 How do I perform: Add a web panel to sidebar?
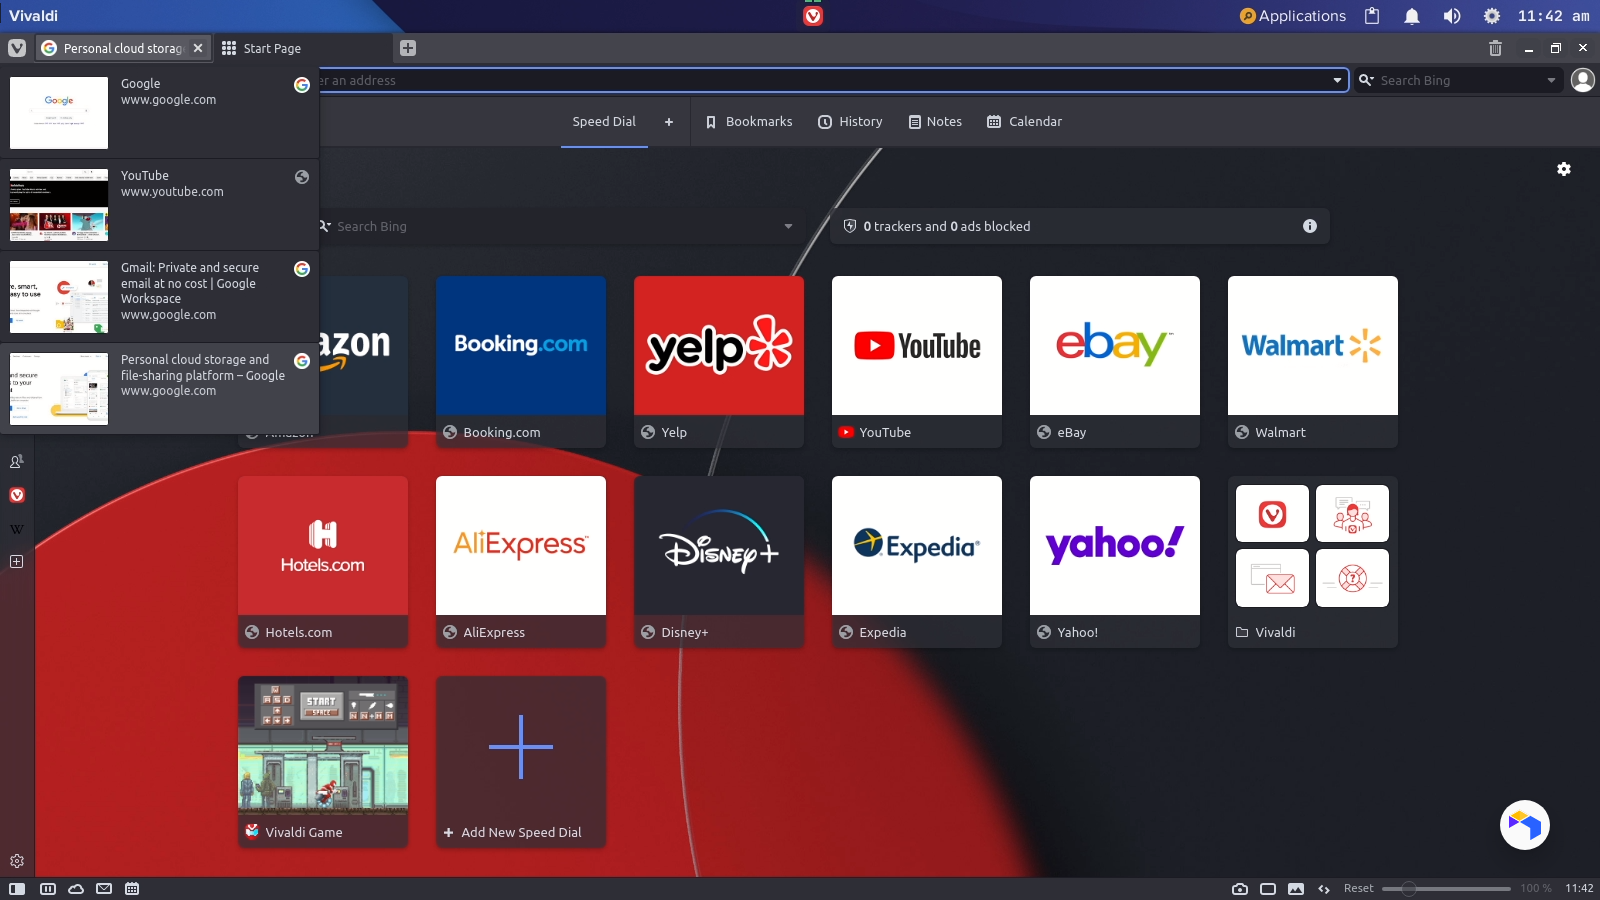coord(17,562)
